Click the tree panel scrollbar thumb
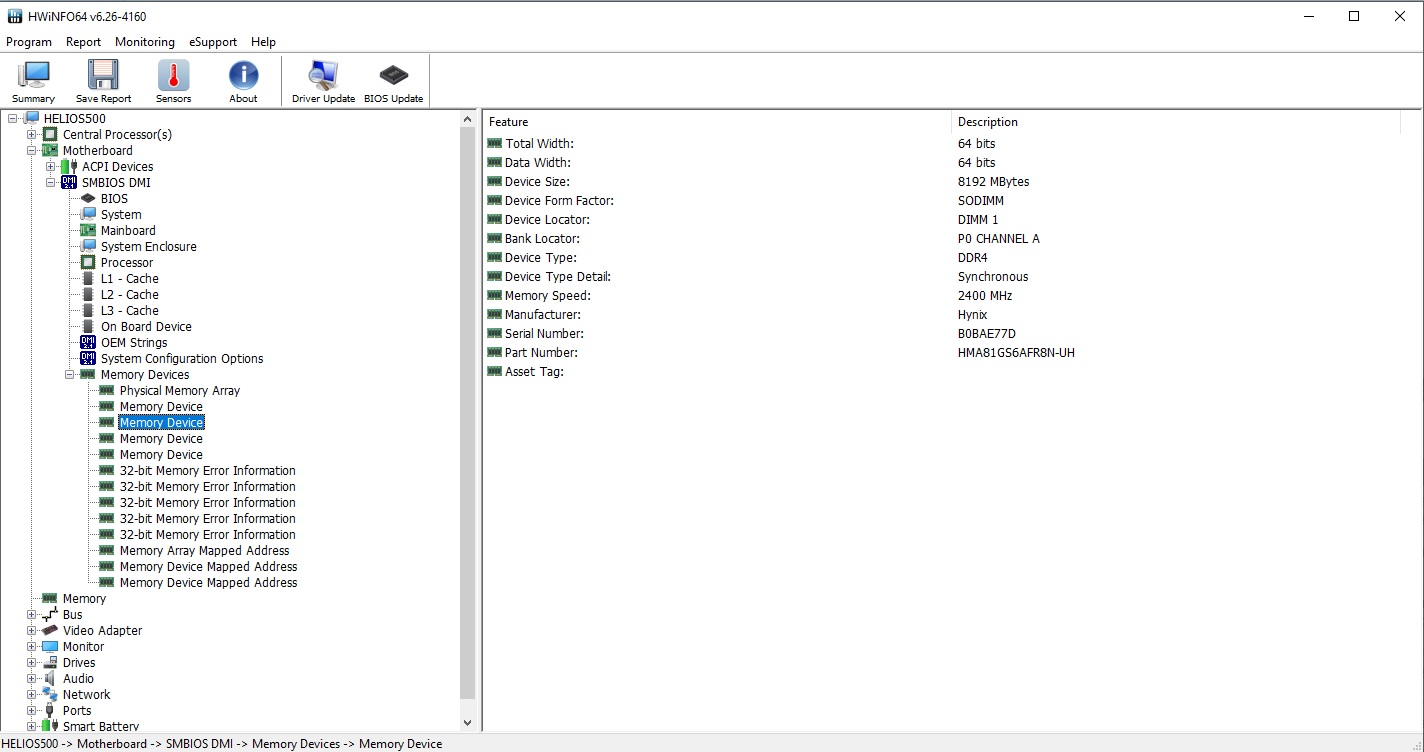The image size is (1424, 752). 467,412
